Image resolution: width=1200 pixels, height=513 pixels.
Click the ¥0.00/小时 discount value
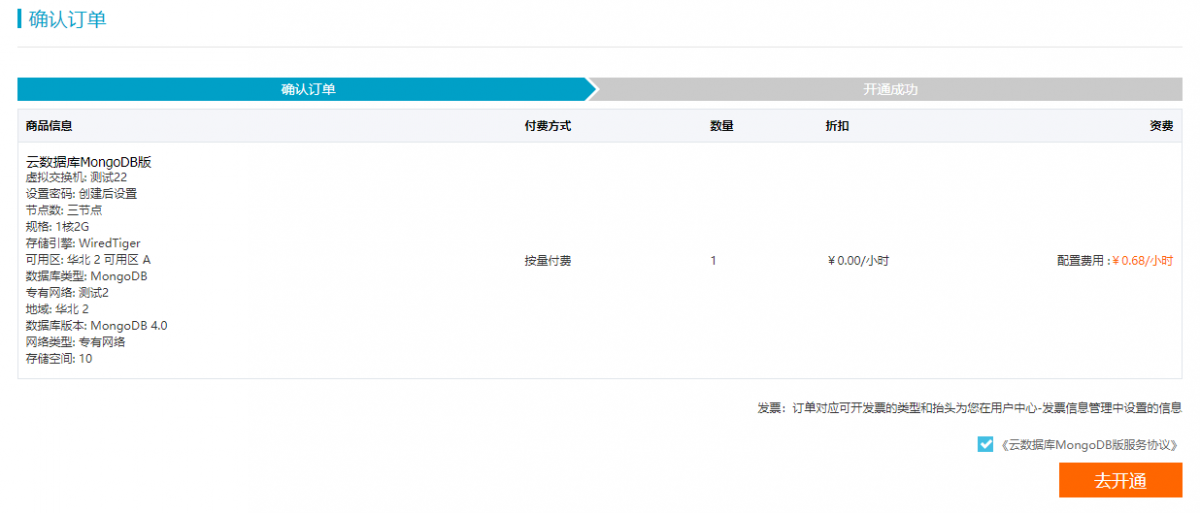(x=858, y=261)
